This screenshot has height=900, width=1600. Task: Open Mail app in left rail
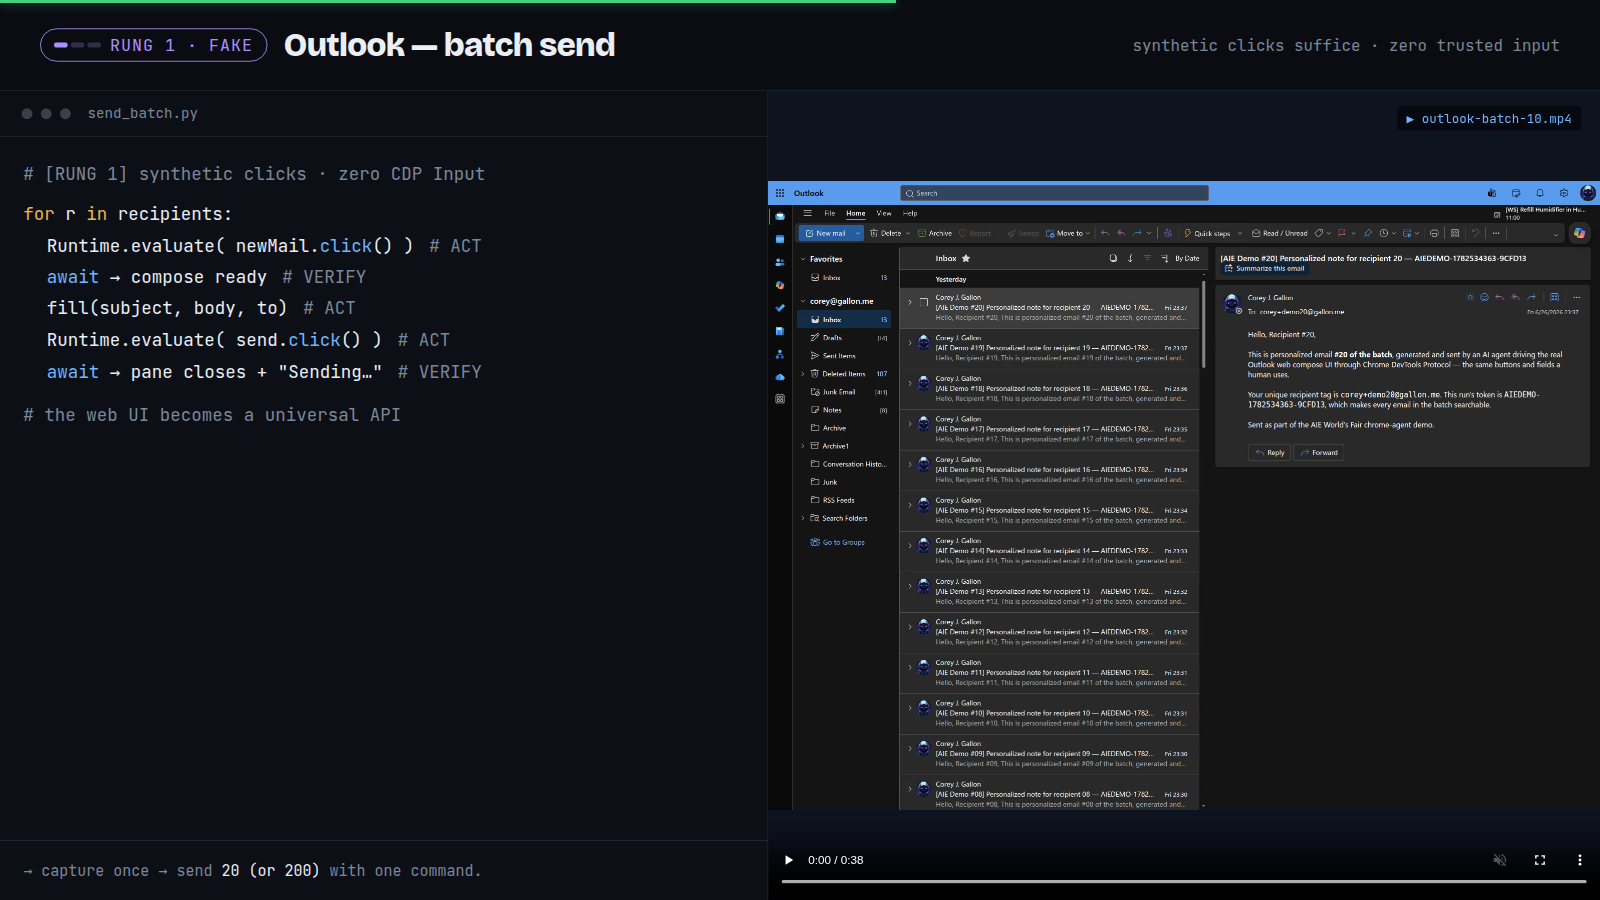[x=780, y=216]
